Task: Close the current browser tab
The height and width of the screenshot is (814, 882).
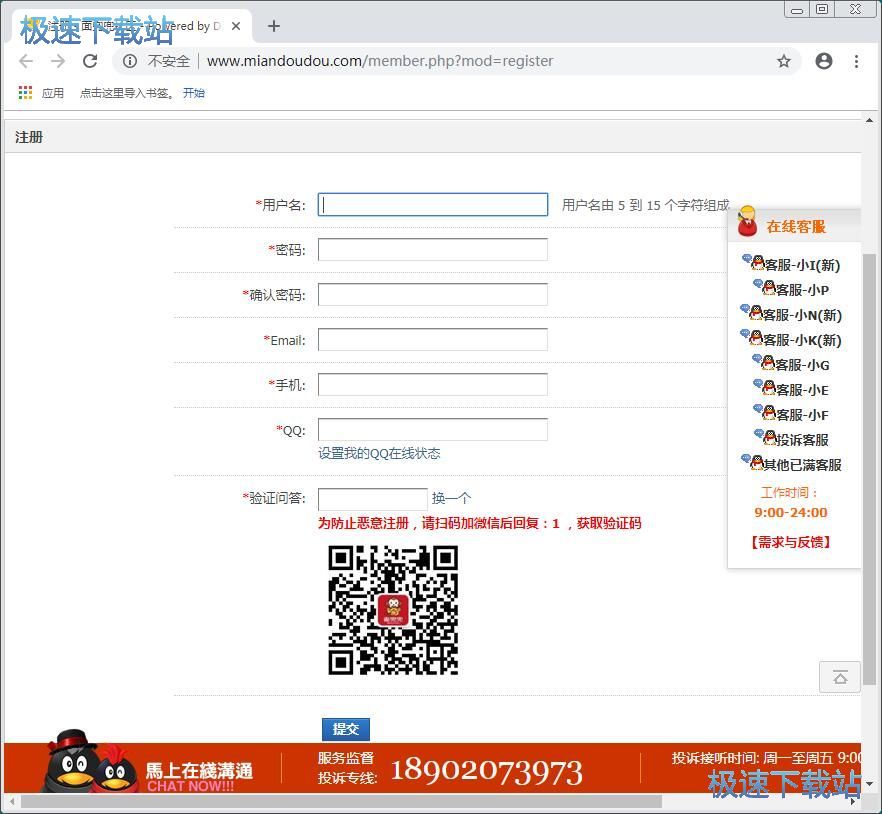Action: [x=236, y=26]
